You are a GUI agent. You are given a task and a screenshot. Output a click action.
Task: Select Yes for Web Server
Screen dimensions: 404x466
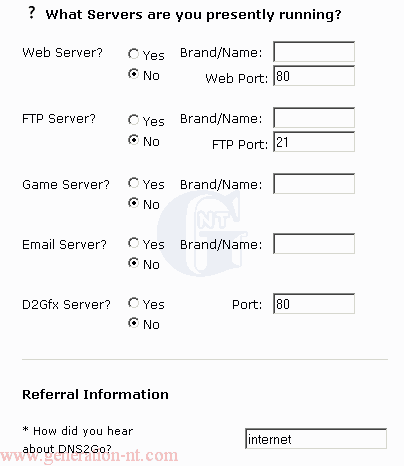coord(133,54)
